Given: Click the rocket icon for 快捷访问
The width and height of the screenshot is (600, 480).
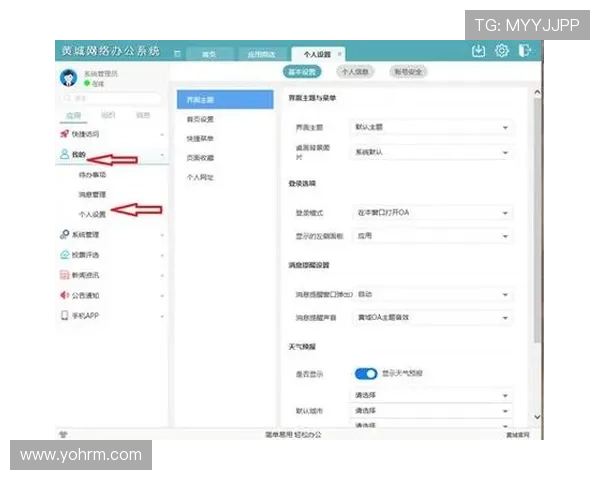Looking at the screenshot, I should 64,134.
